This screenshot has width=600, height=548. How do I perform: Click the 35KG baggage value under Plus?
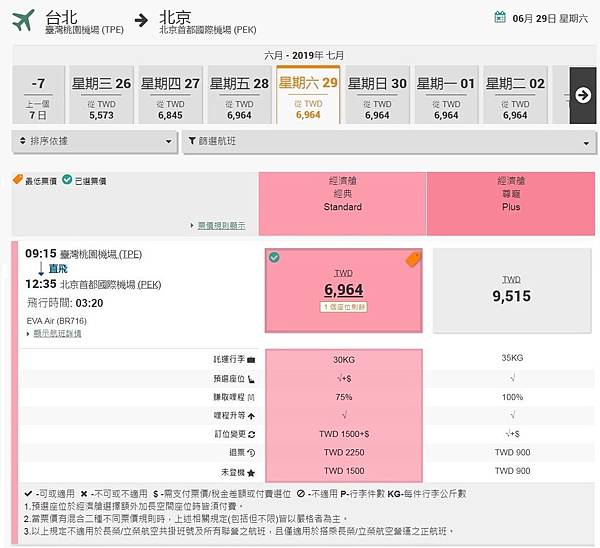pos(512,358)
